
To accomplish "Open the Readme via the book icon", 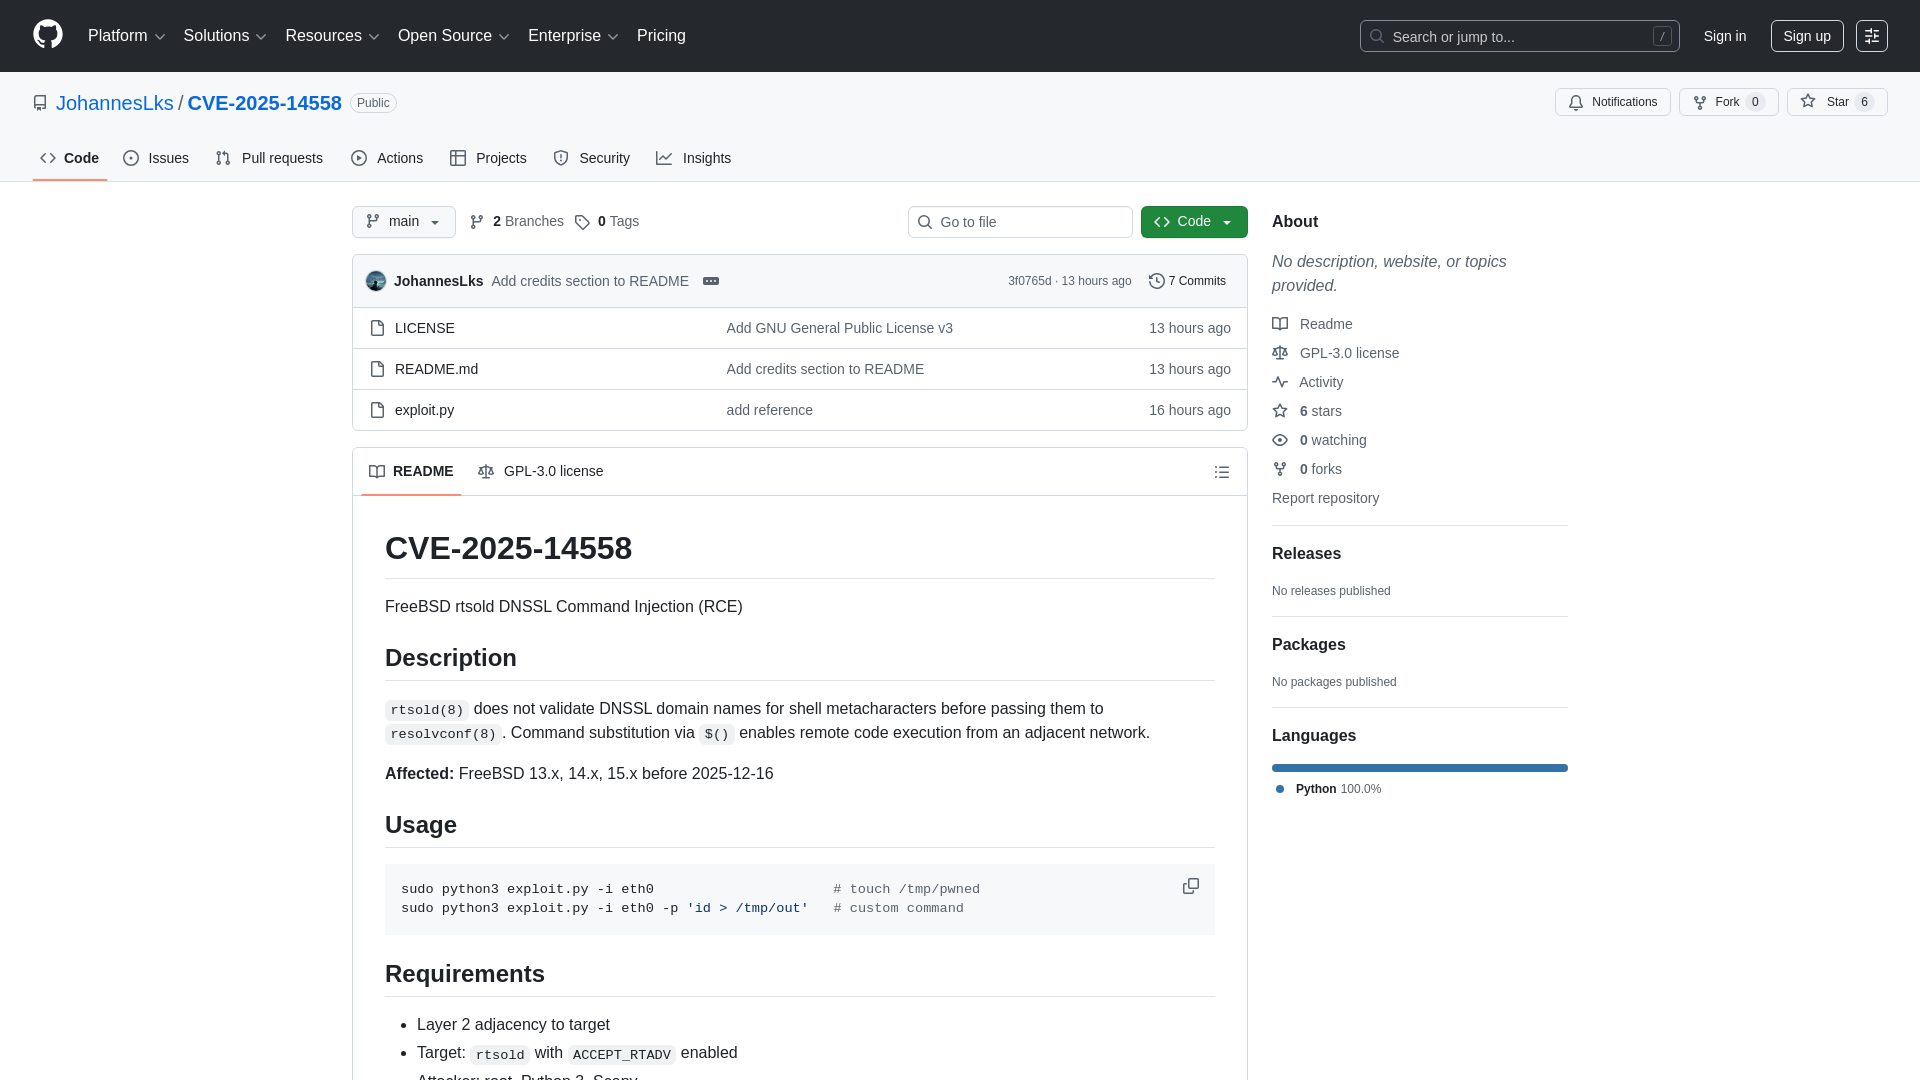I will (1280, 323).
